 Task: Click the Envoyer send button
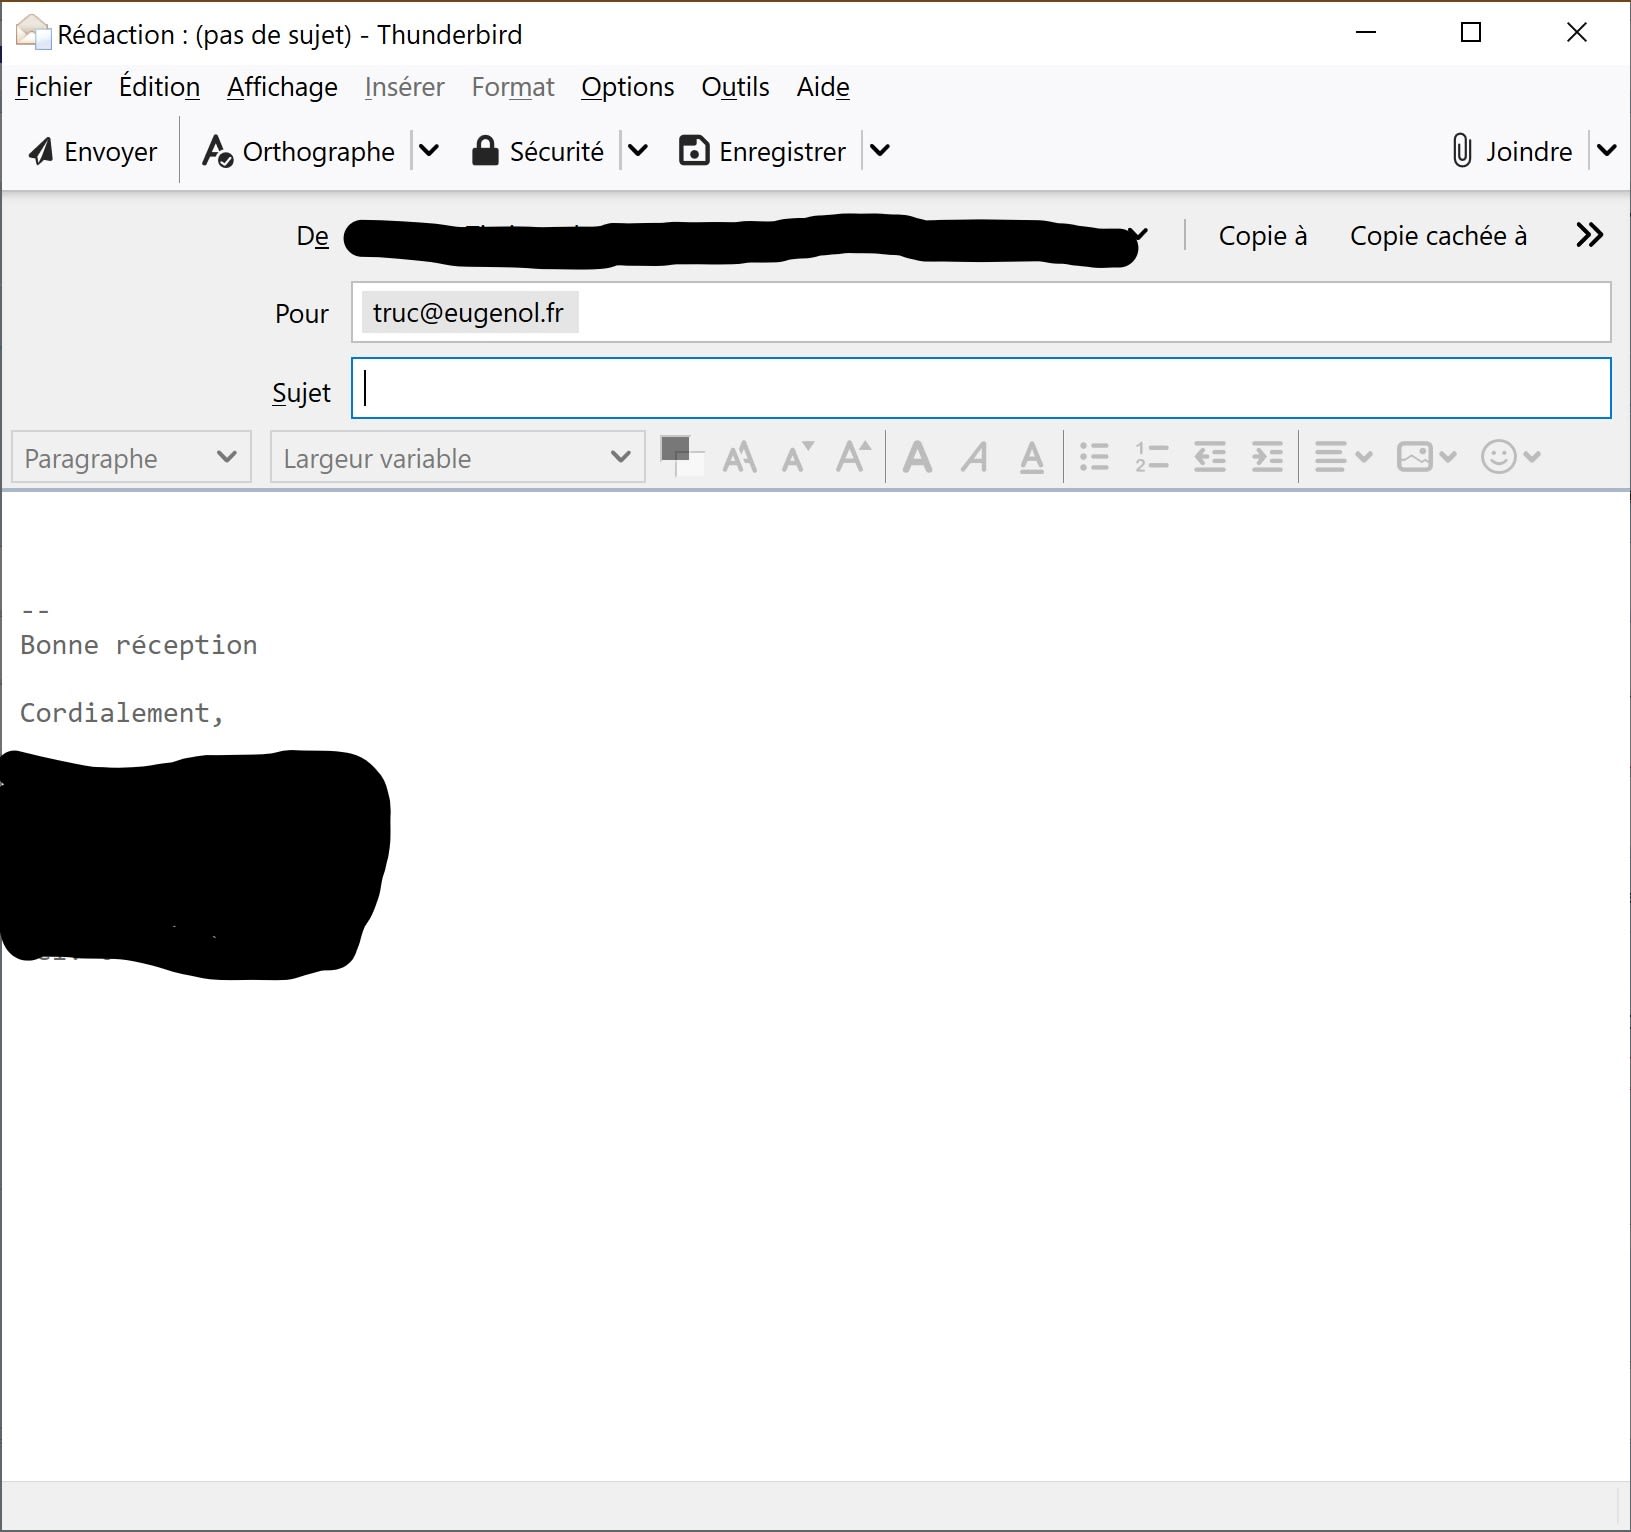pos(93,152)
